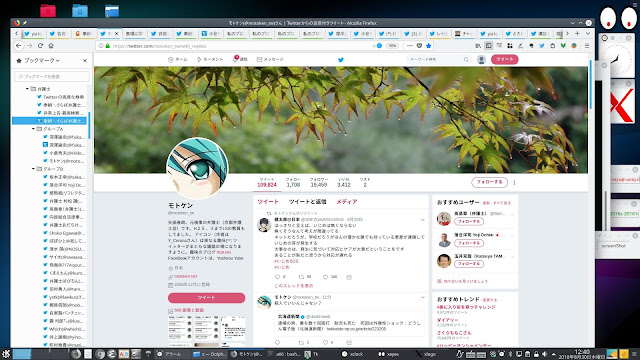
Task: Open the motoken.net profile link
Action: coord(186,276)
